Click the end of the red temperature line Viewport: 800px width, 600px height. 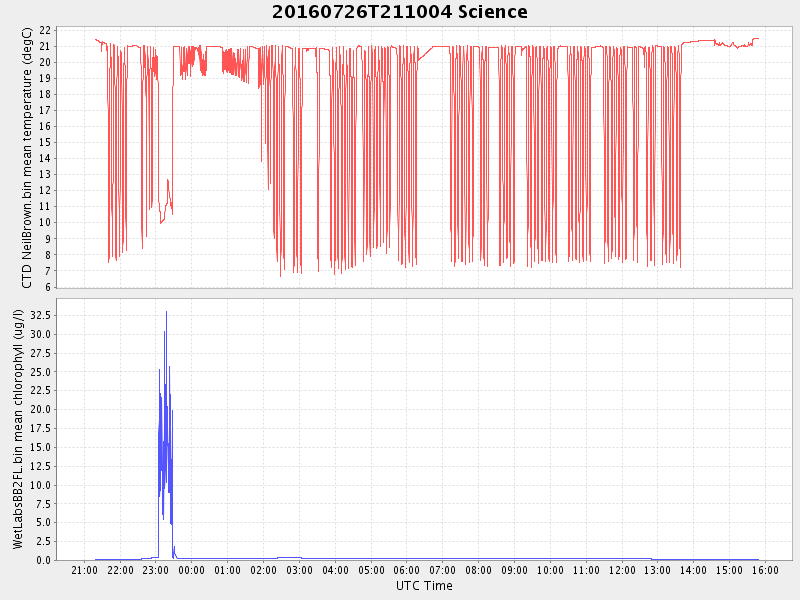759,38
